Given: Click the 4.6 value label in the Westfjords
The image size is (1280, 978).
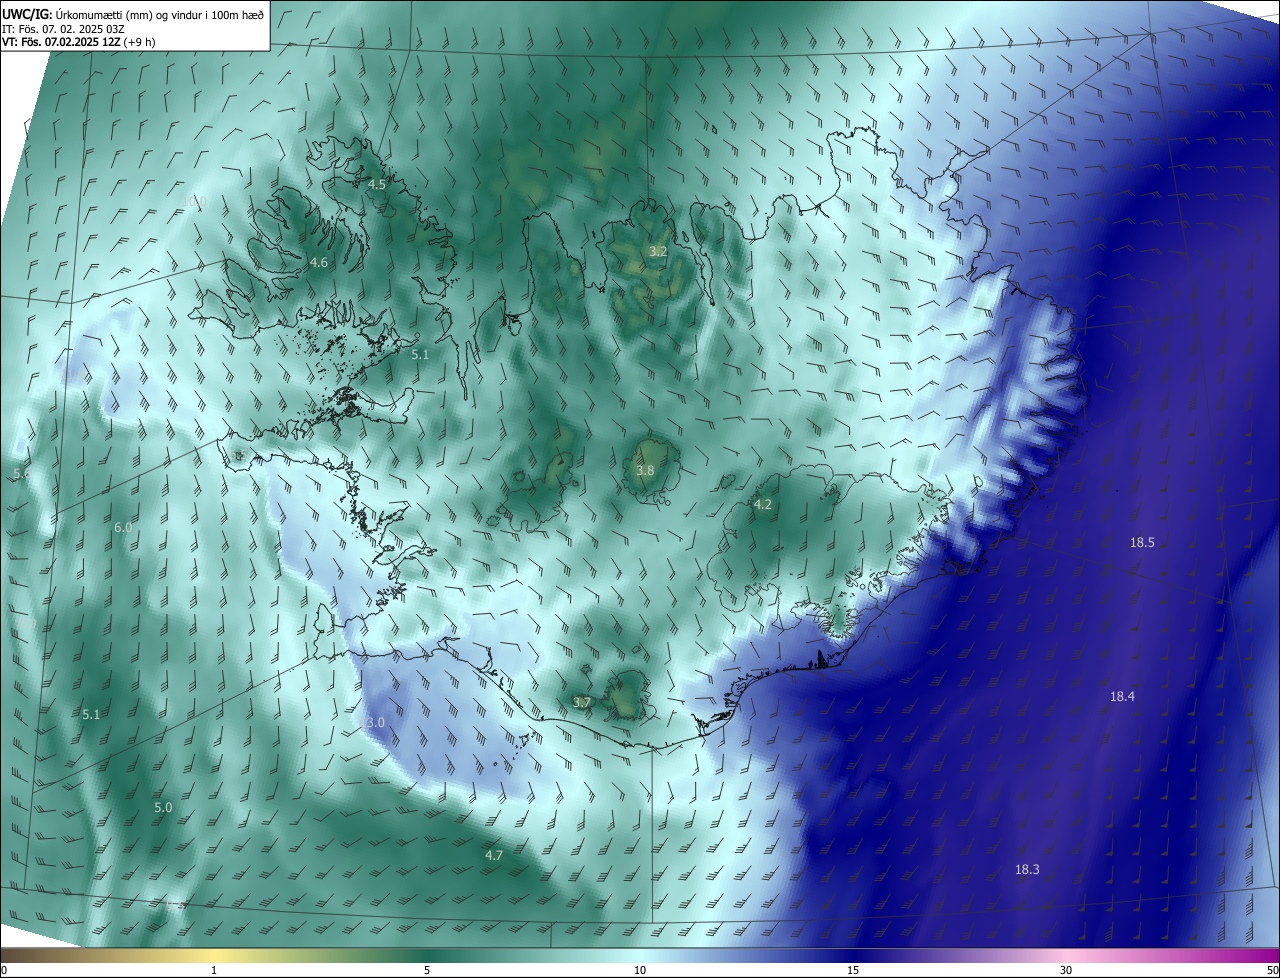Looking at the screenshot, I should coord(318,262).
